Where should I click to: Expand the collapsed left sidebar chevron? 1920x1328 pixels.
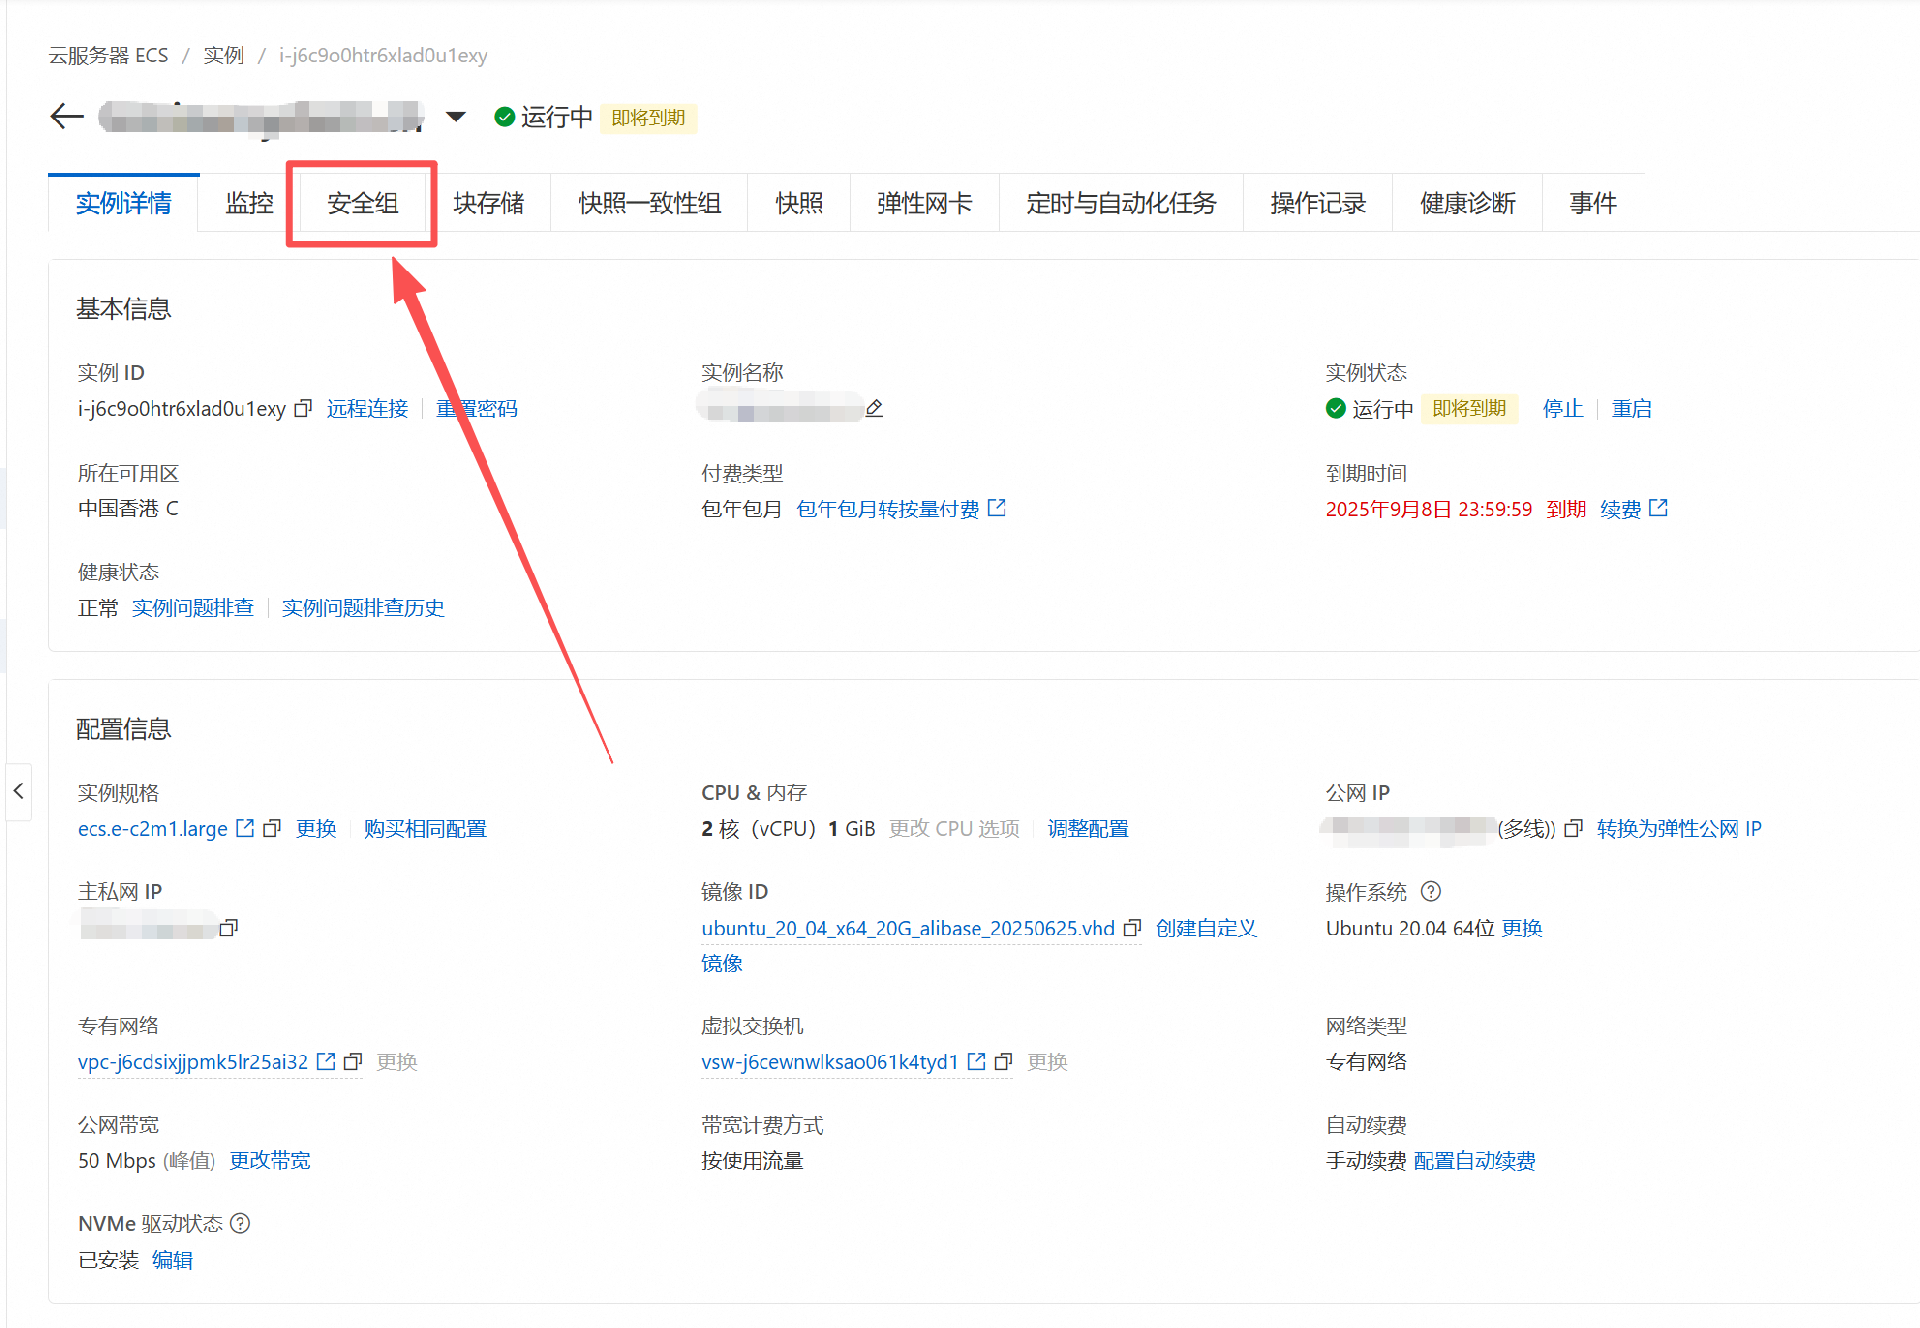(18, 791)
